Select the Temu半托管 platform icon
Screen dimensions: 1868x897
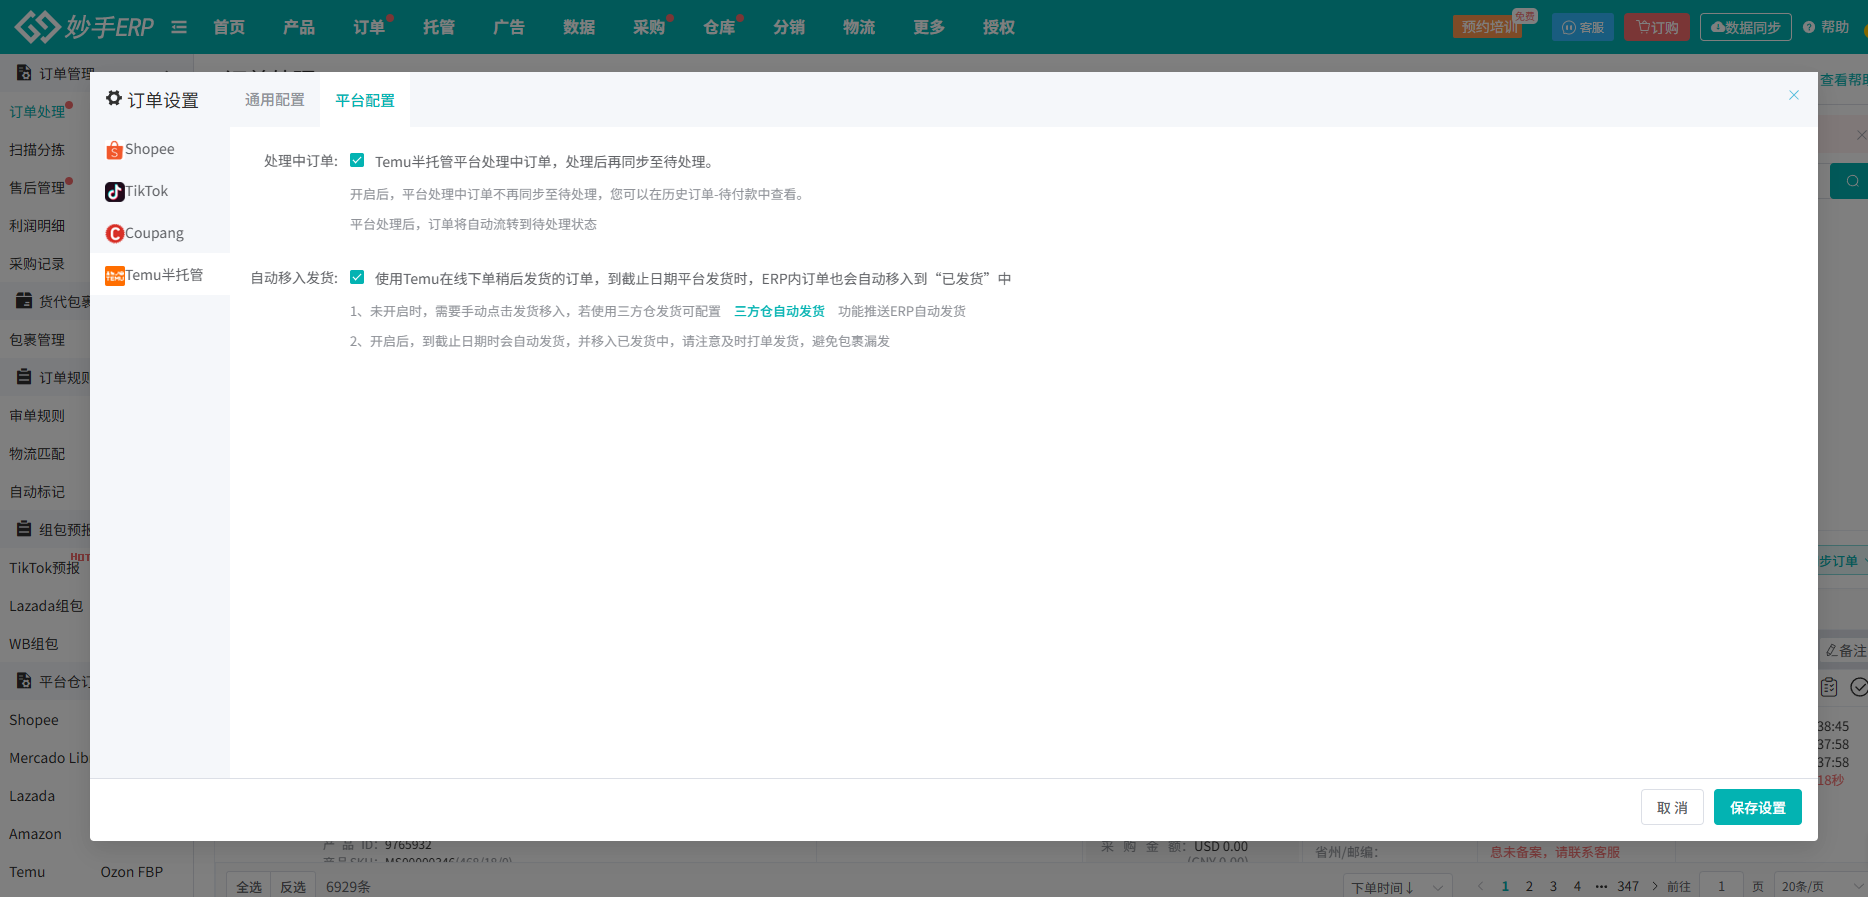coord(115,276)
